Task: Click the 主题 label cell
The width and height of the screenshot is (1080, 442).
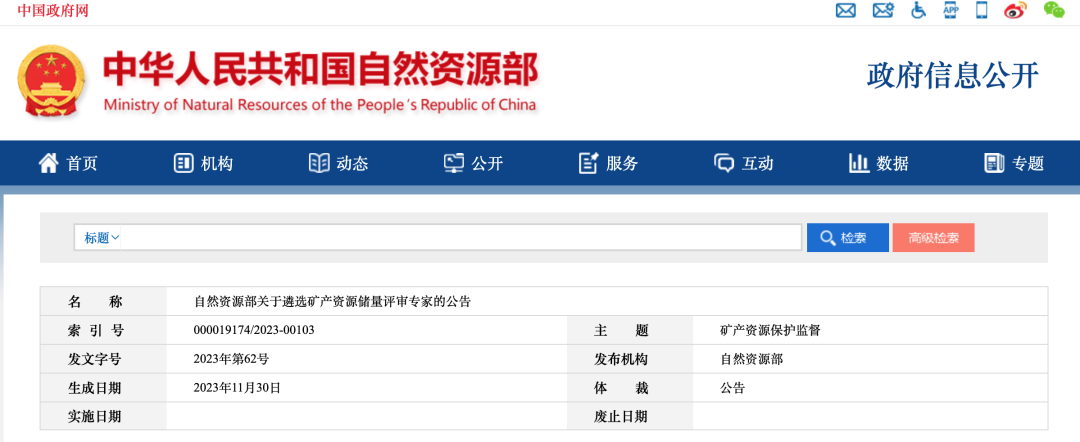Action: click(x=630, y=330)
